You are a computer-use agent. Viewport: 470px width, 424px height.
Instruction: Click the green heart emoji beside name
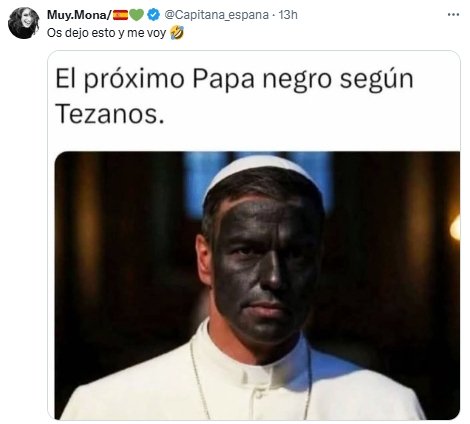(x=137, y=15)
